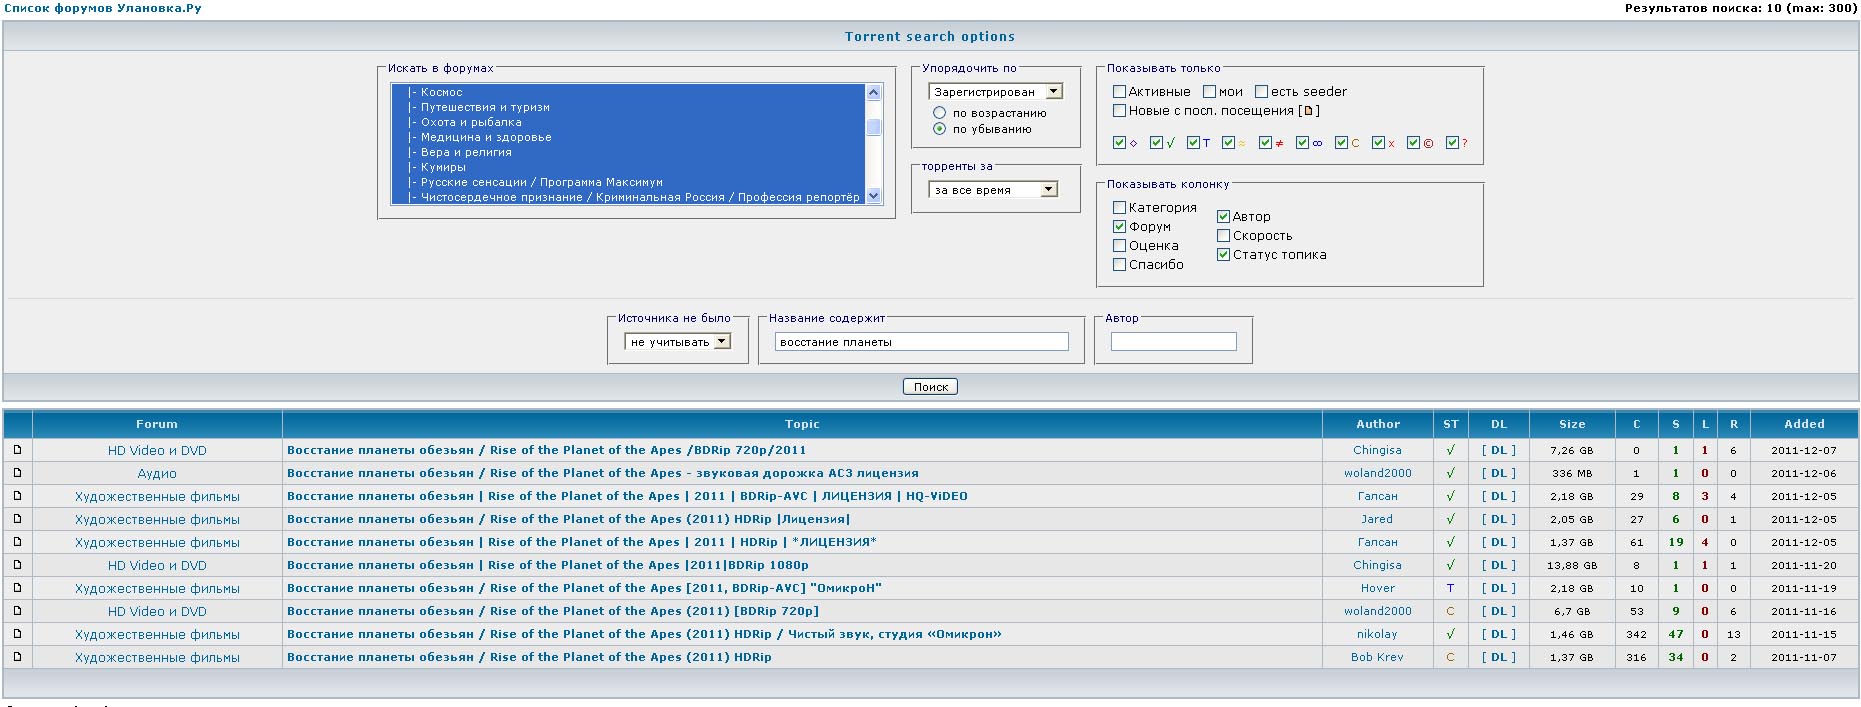Check the 'Скорость' column checkbox
This screenshot has height=707, width=1861.
click(x=1223, y=236)
